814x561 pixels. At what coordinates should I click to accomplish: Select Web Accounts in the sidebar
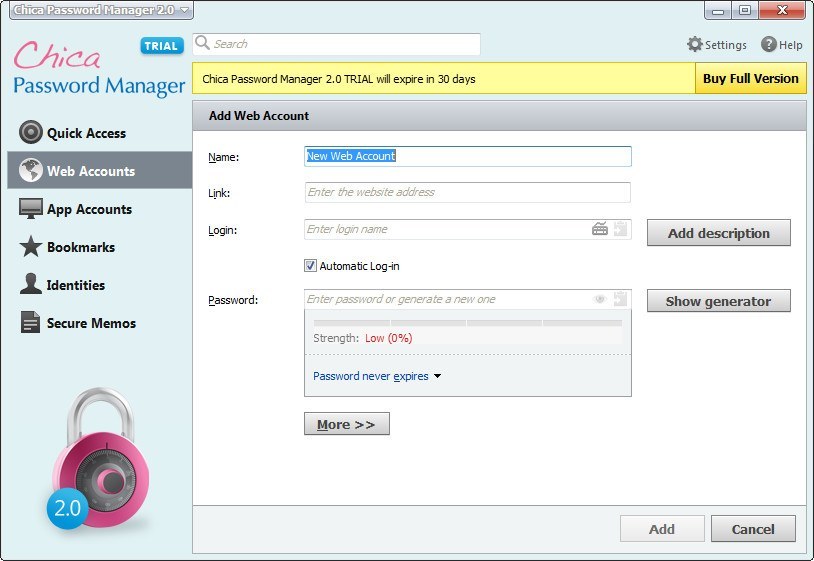click(100, 170)
